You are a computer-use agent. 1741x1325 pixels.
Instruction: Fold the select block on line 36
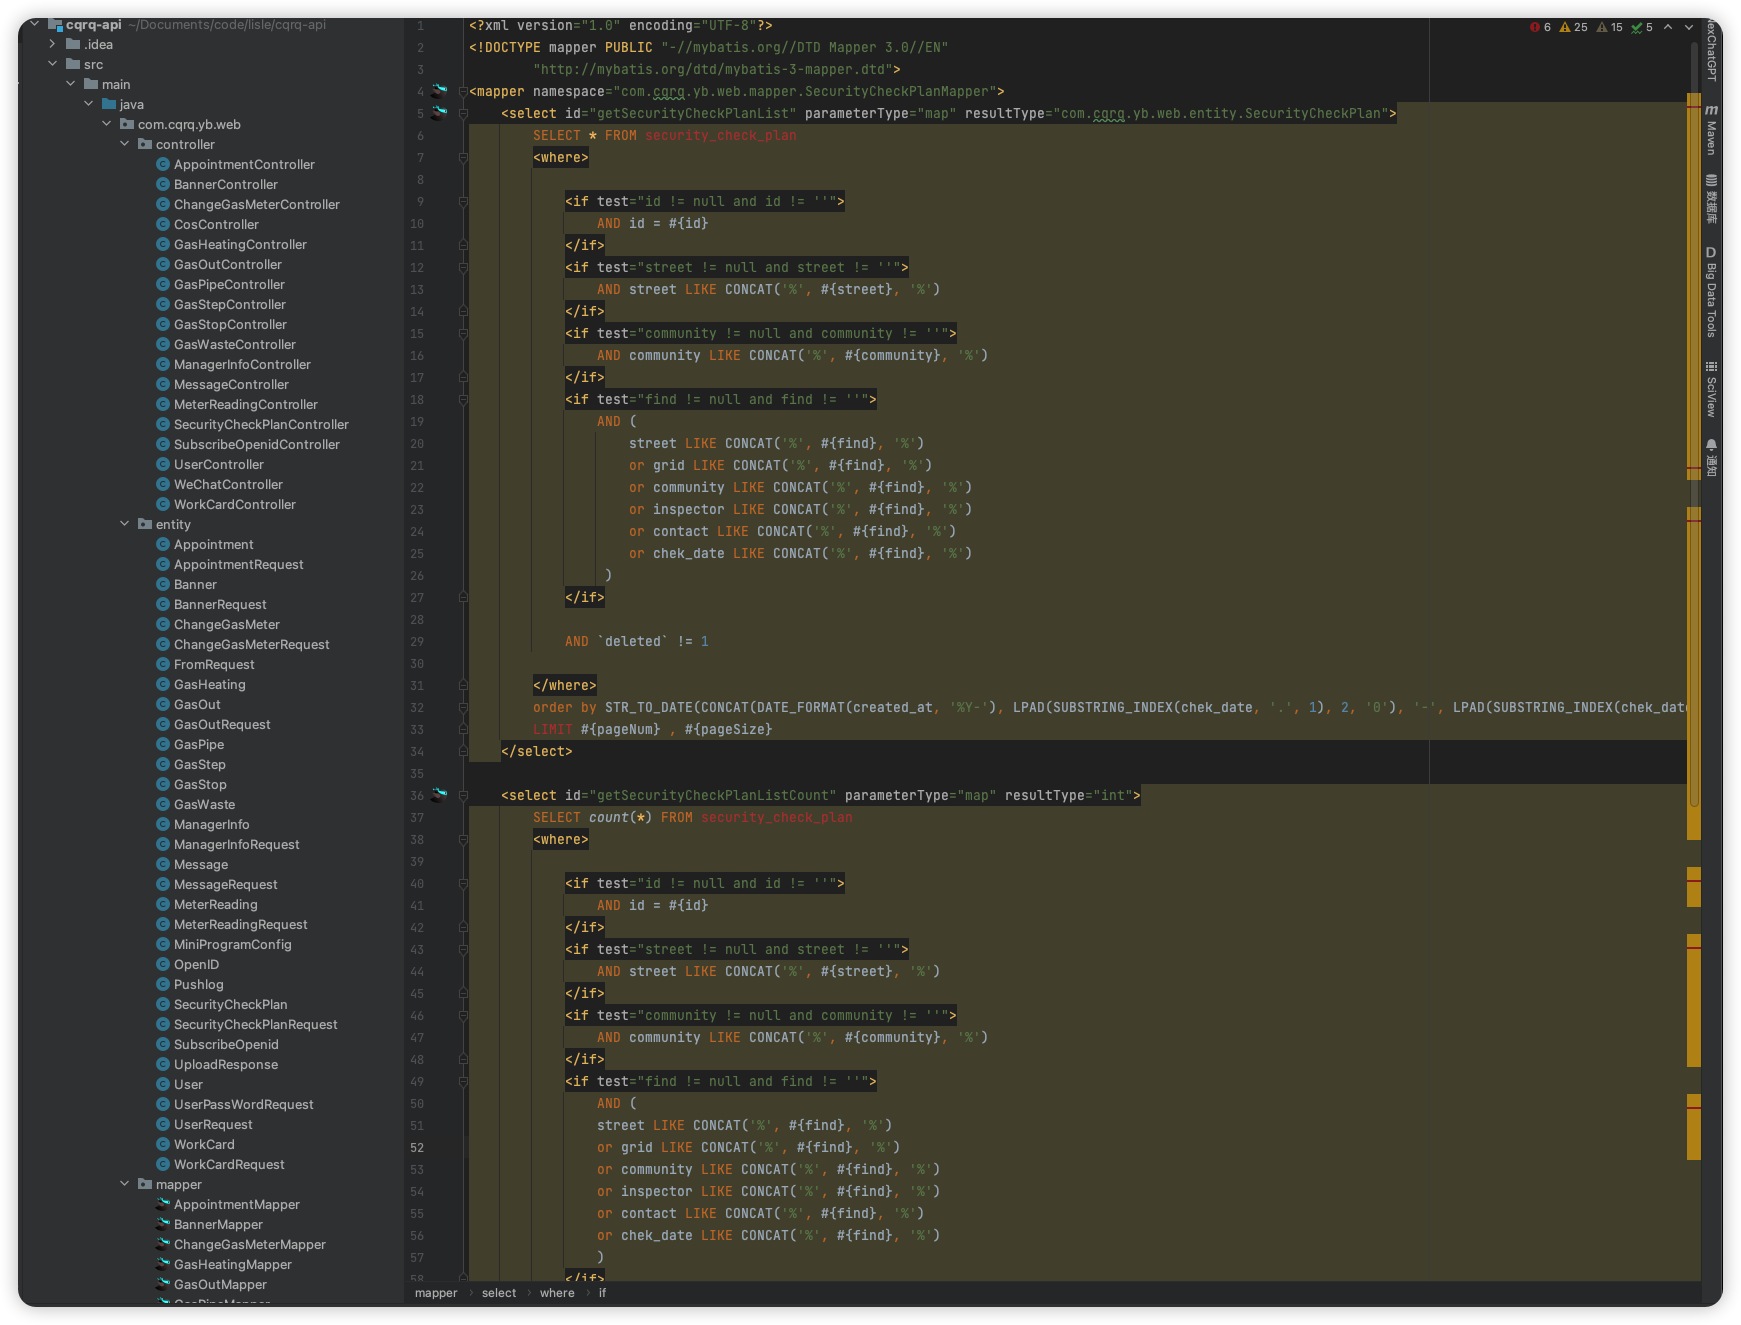point(463,795)
